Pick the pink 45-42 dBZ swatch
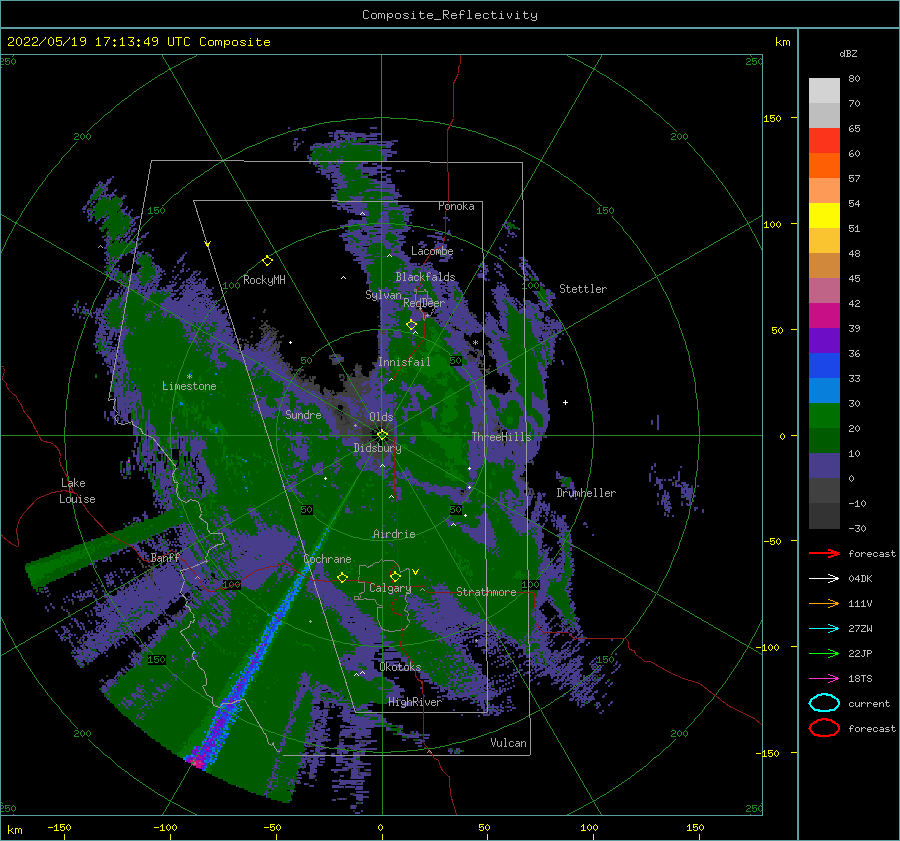This screenshot has height=841, width=900. [x=824, y=291]
